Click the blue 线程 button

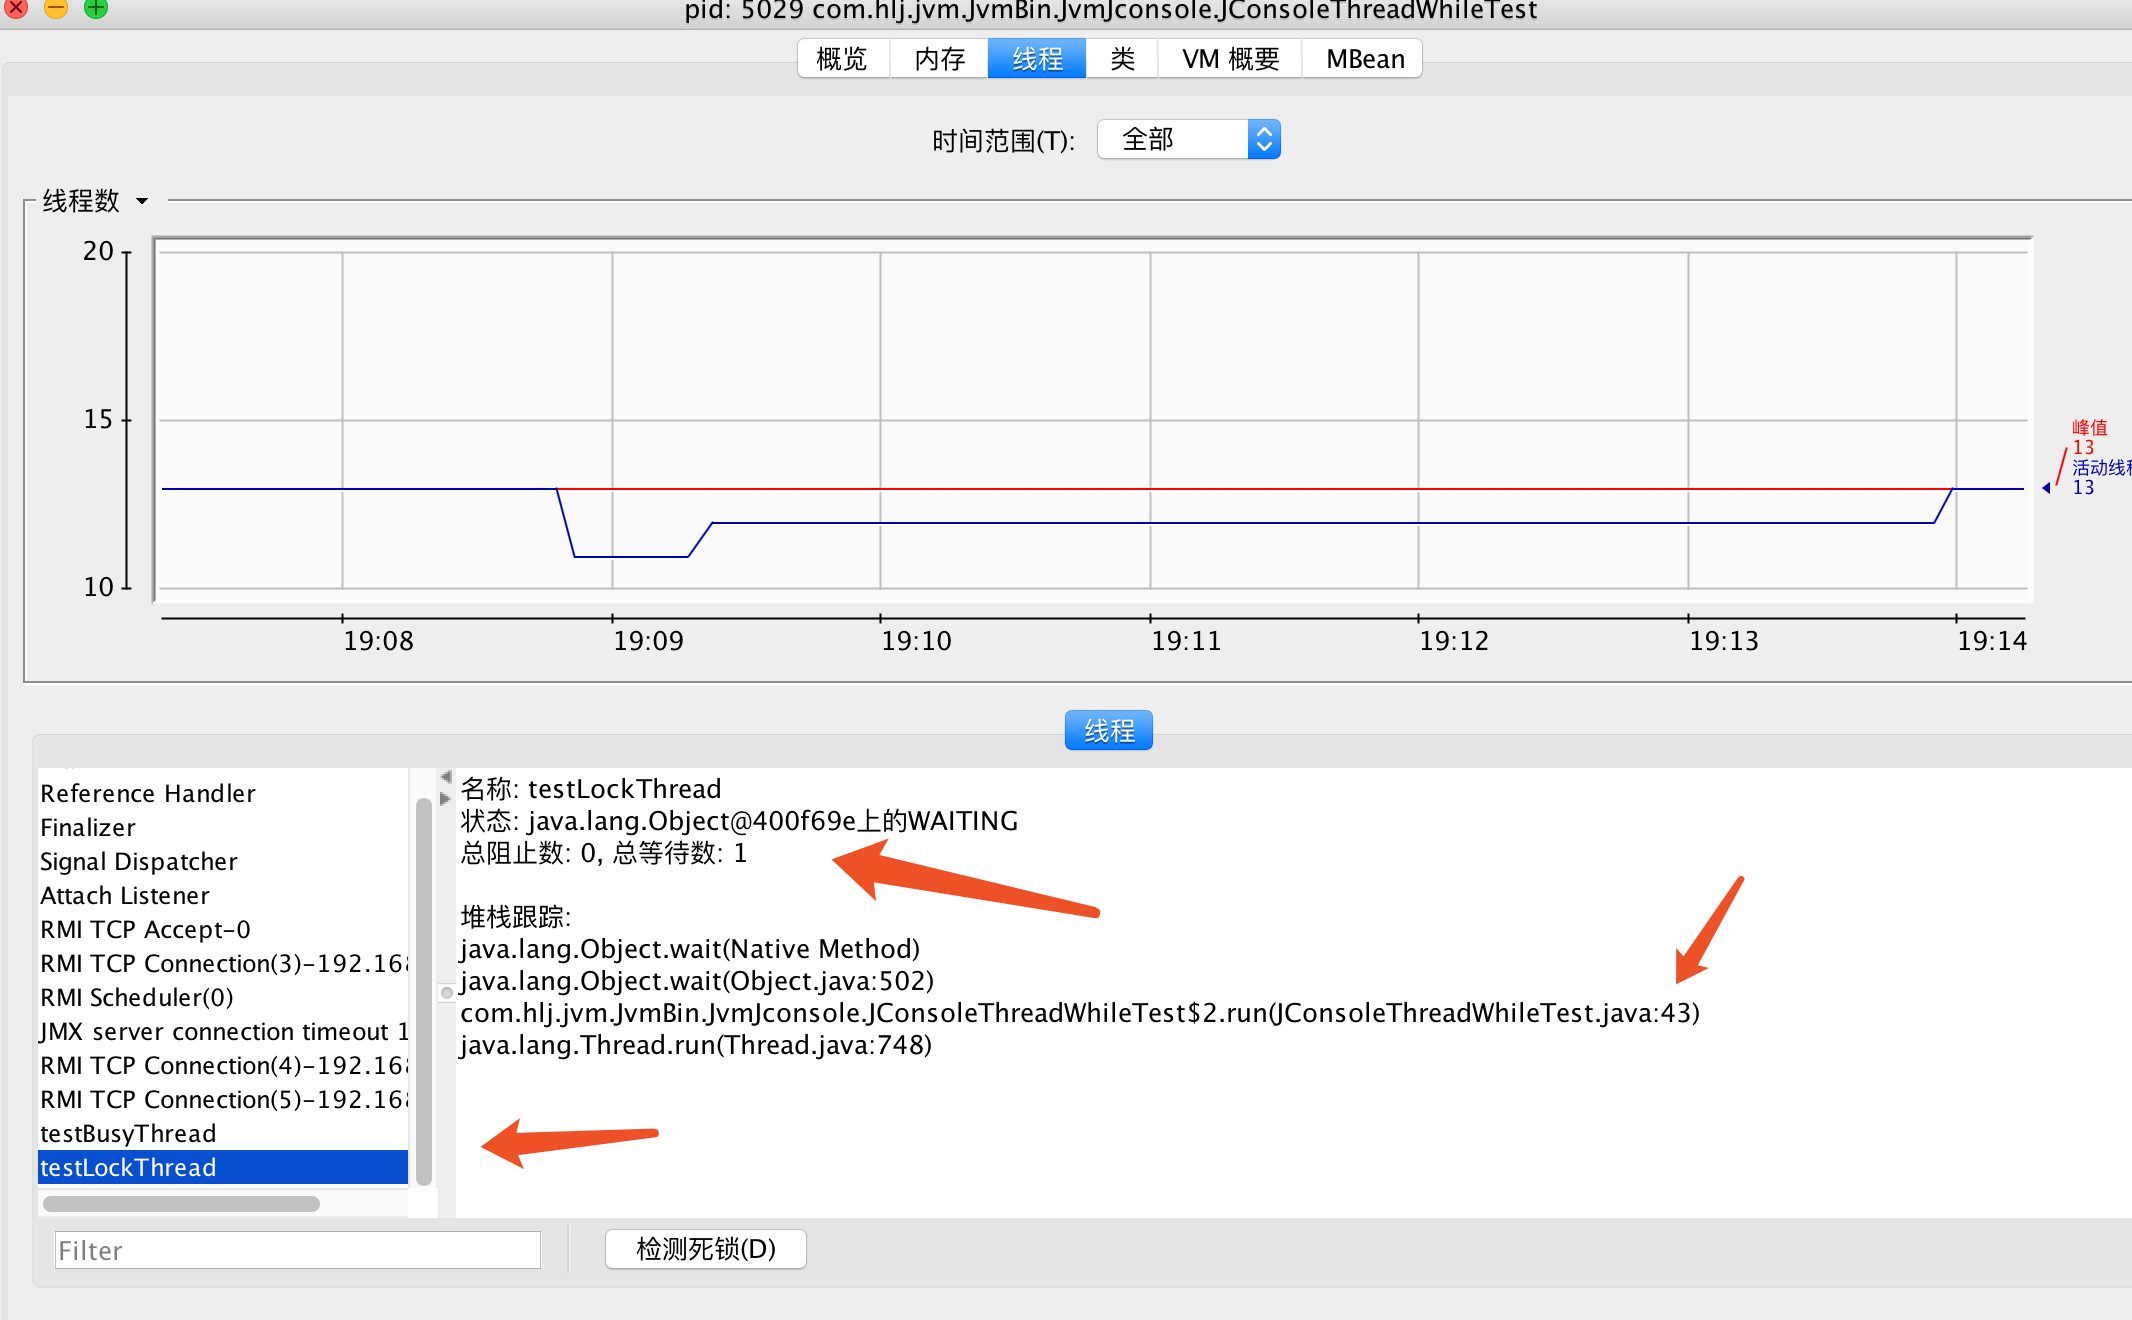click(1109, 731)
